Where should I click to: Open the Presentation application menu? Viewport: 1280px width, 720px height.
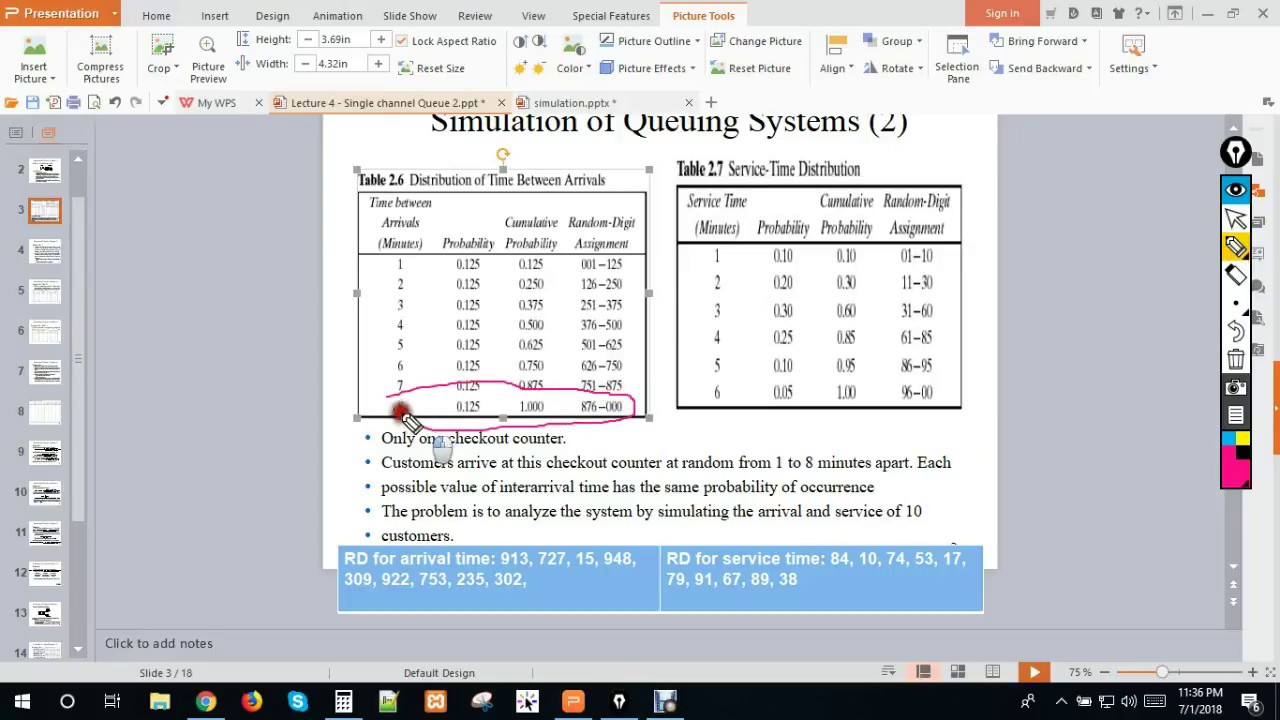pos(60,13)
